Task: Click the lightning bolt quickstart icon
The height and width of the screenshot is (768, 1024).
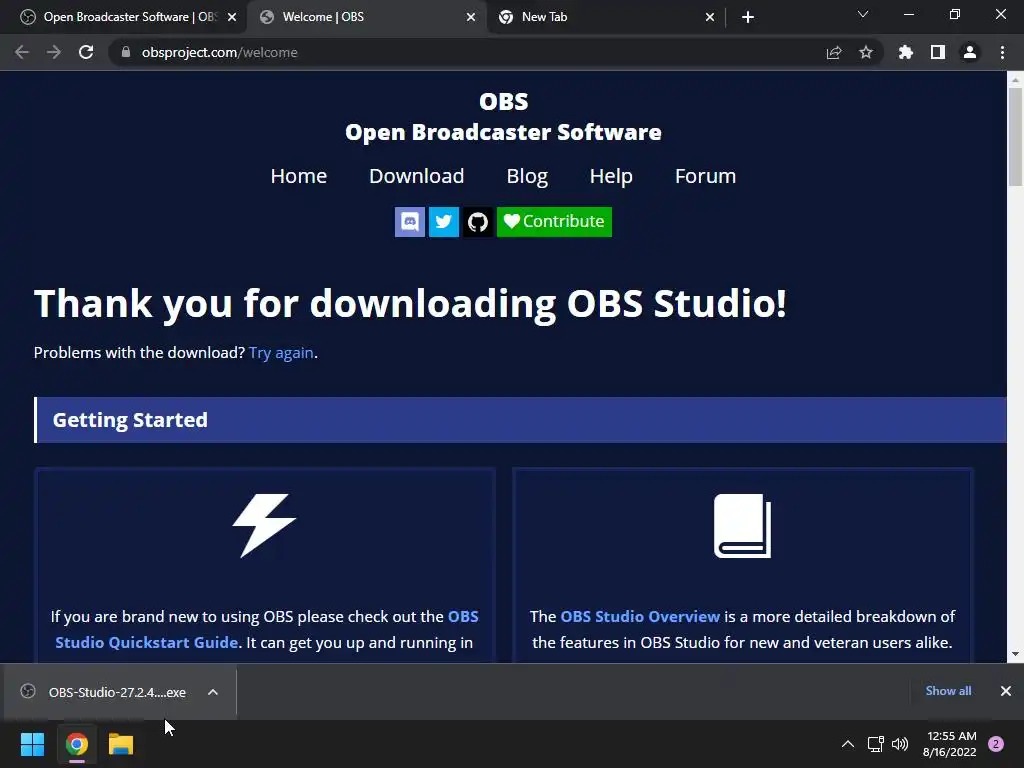Action: point(264,526)
